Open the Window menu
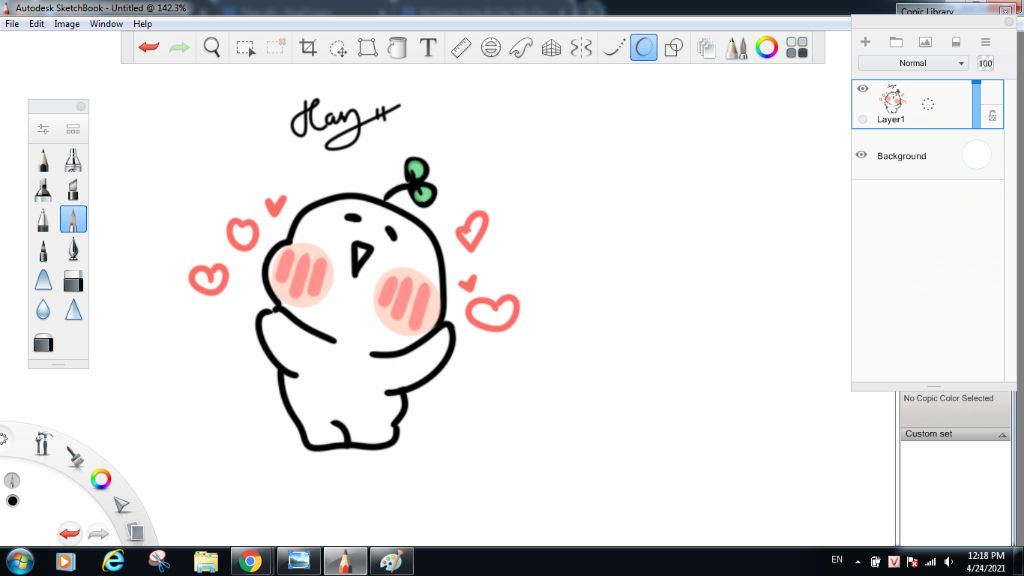Image resolution: width=1024 pixels, height=576 pixels. (x=106, y=24)
